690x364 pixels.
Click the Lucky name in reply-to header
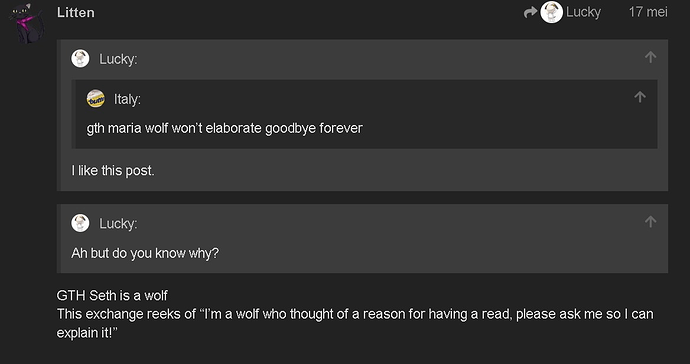(583, 12)
